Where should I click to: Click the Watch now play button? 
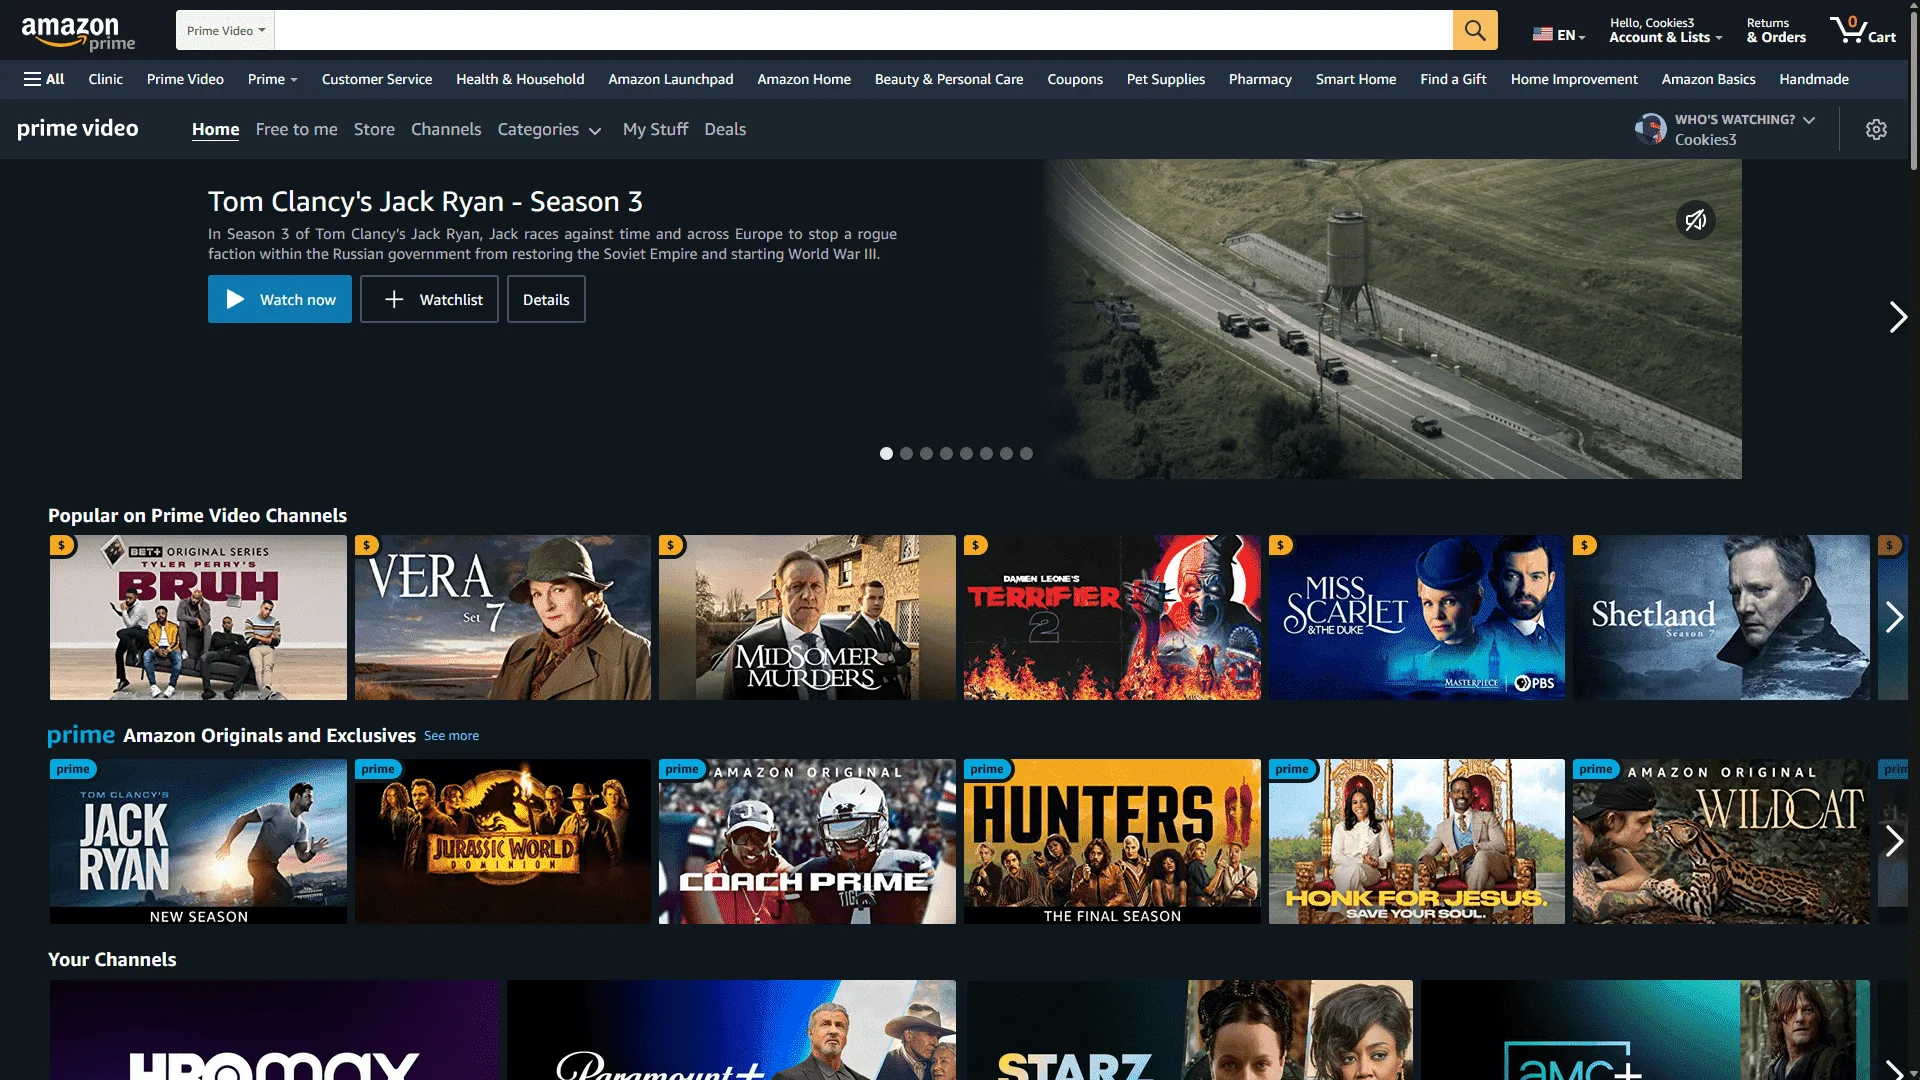pos(280,299)
